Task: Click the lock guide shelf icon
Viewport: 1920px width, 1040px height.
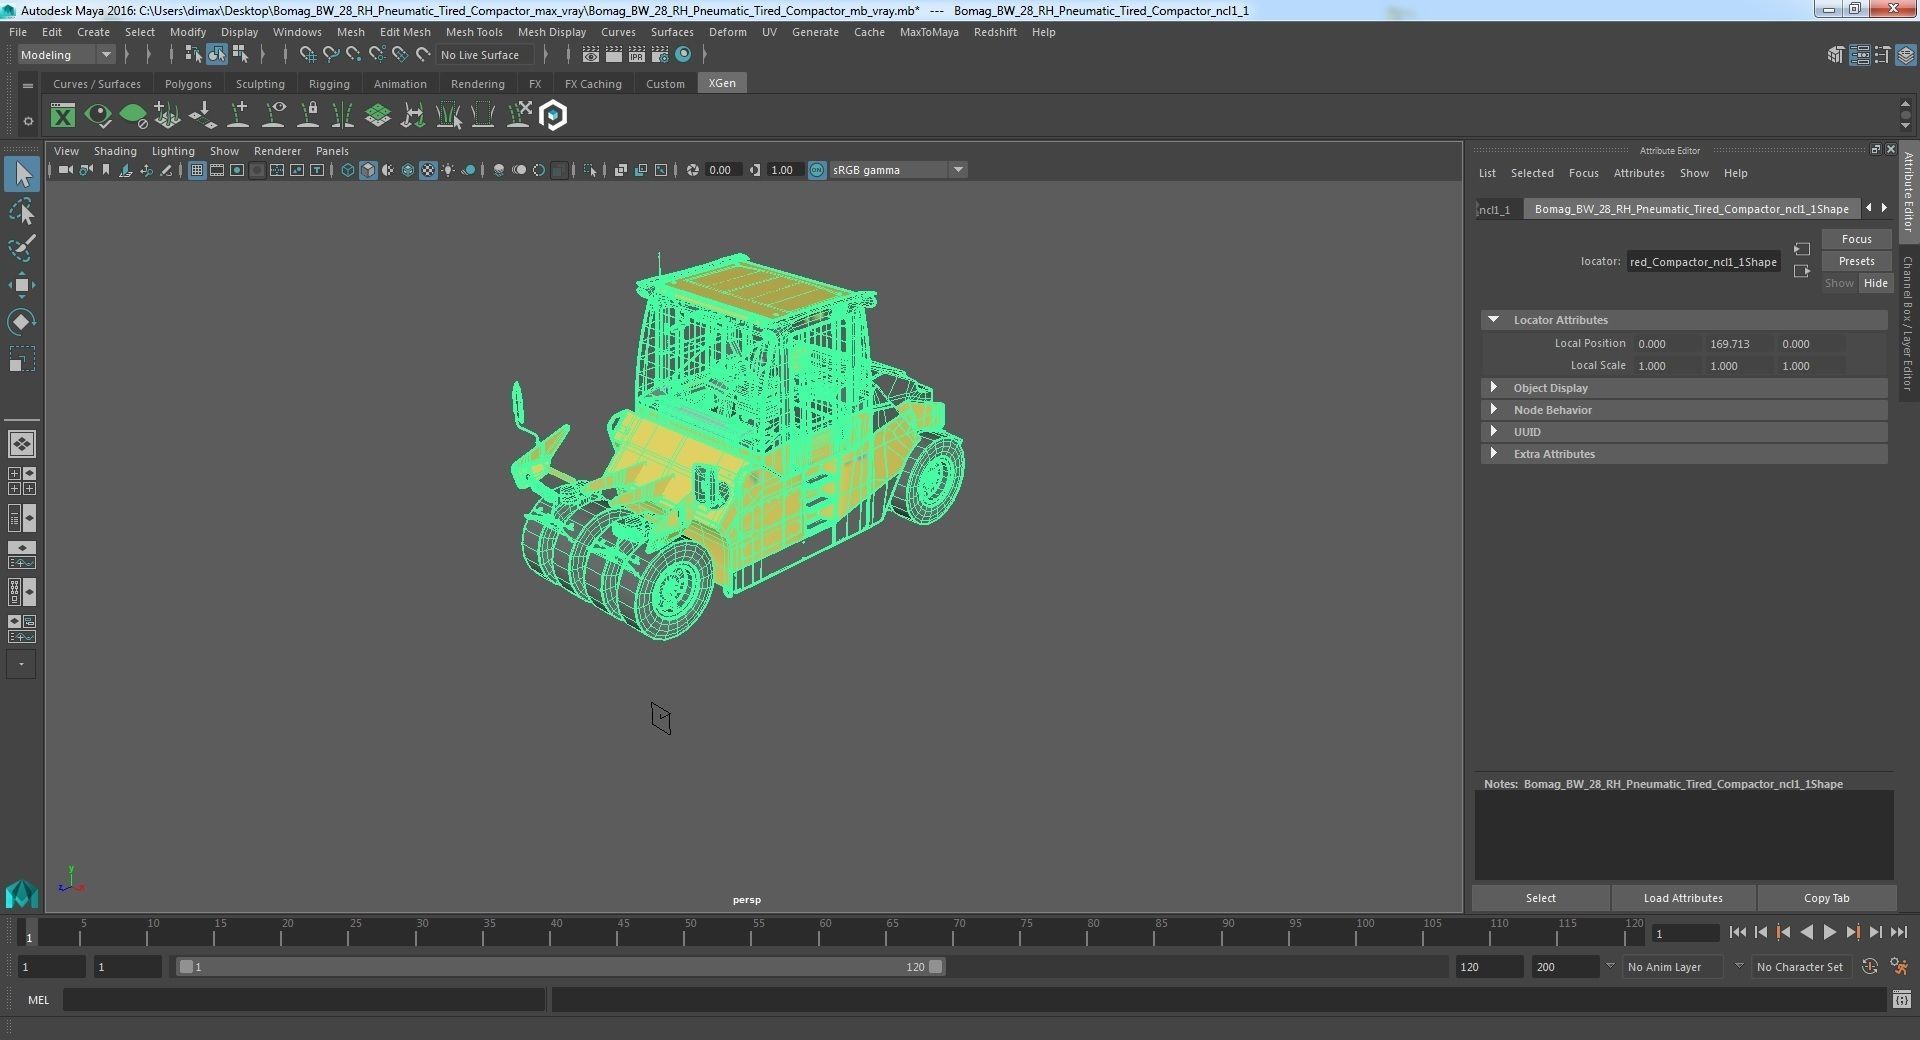Action: tap(308, 116)
